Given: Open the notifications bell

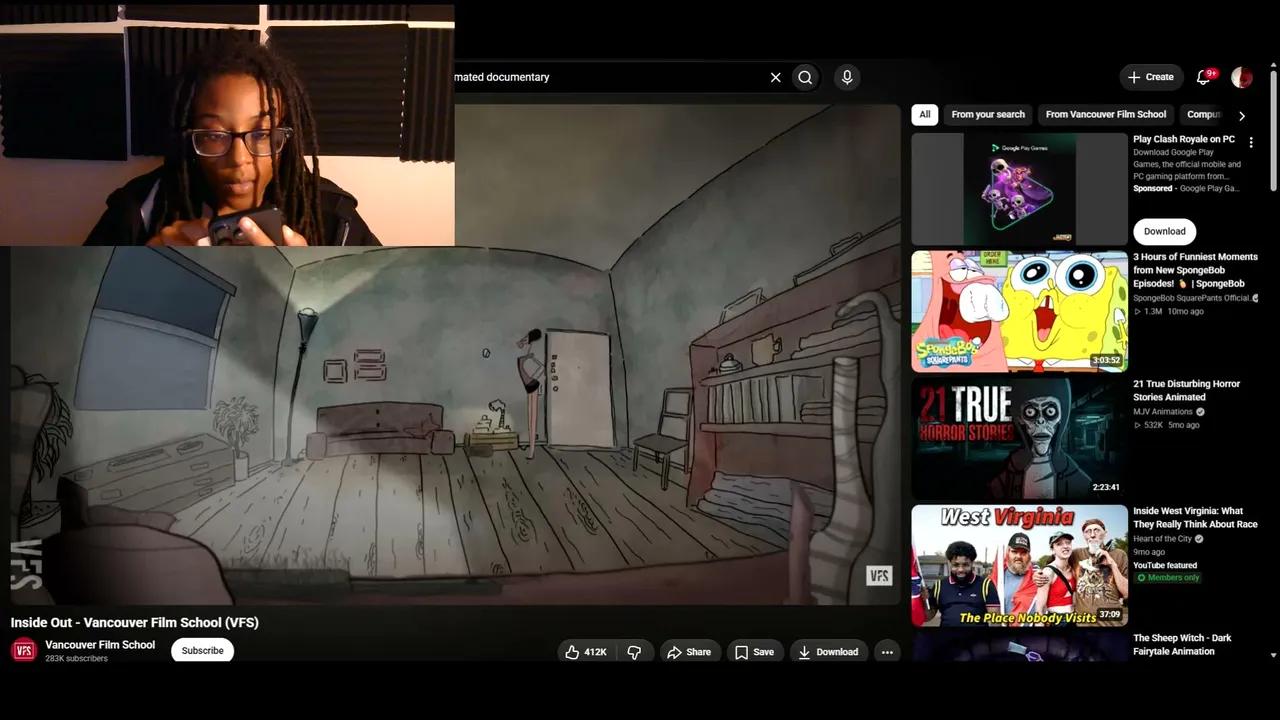Looking at the screenshot, I should click(x=1204, y=77).
